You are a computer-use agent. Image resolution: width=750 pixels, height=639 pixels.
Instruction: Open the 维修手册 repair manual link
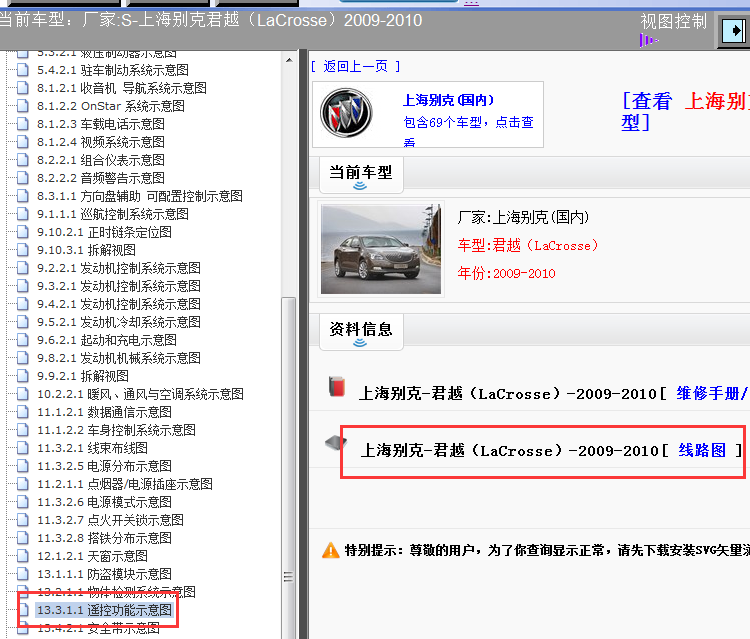(712, 393)
